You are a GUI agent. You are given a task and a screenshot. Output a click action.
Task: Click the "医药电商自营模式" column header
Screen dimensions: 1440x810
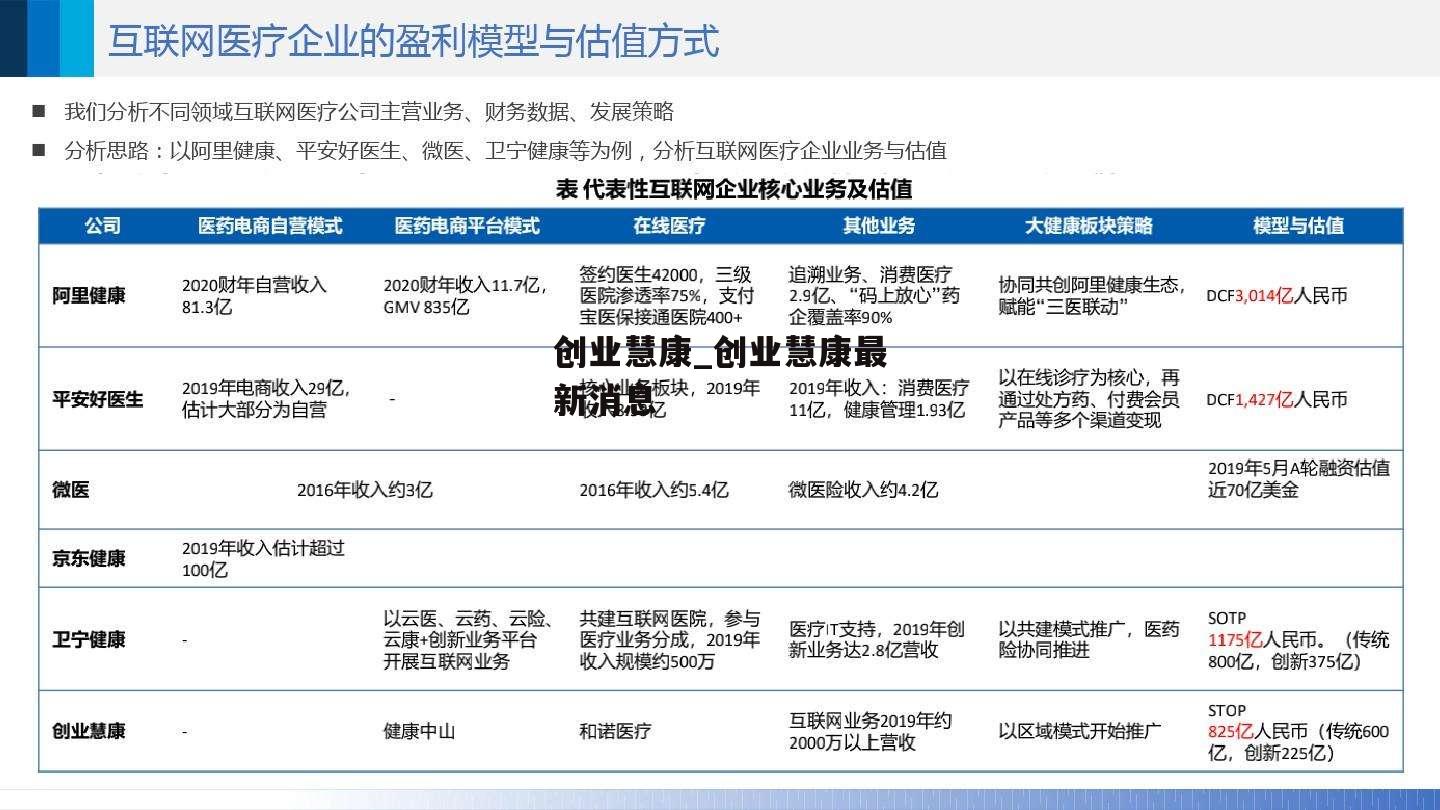[x=270, y=226]
